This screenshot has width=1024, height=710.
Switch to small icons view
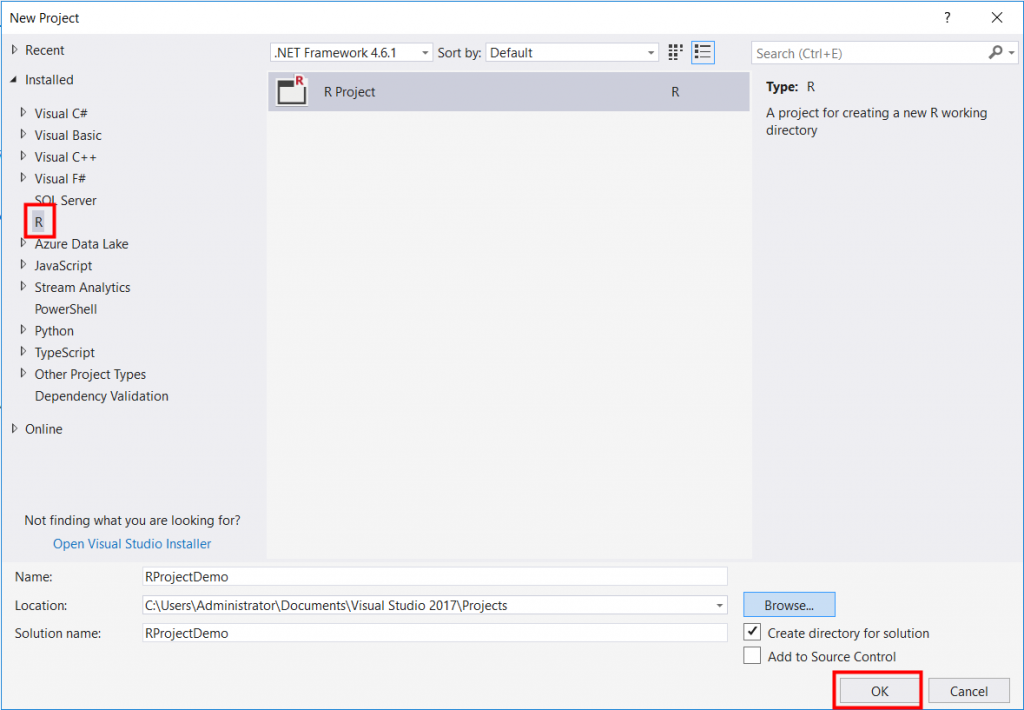click(675, 52)
